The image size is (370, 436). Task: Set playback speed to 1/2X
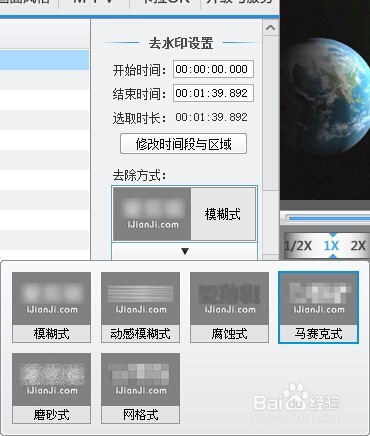pos(298,246)
